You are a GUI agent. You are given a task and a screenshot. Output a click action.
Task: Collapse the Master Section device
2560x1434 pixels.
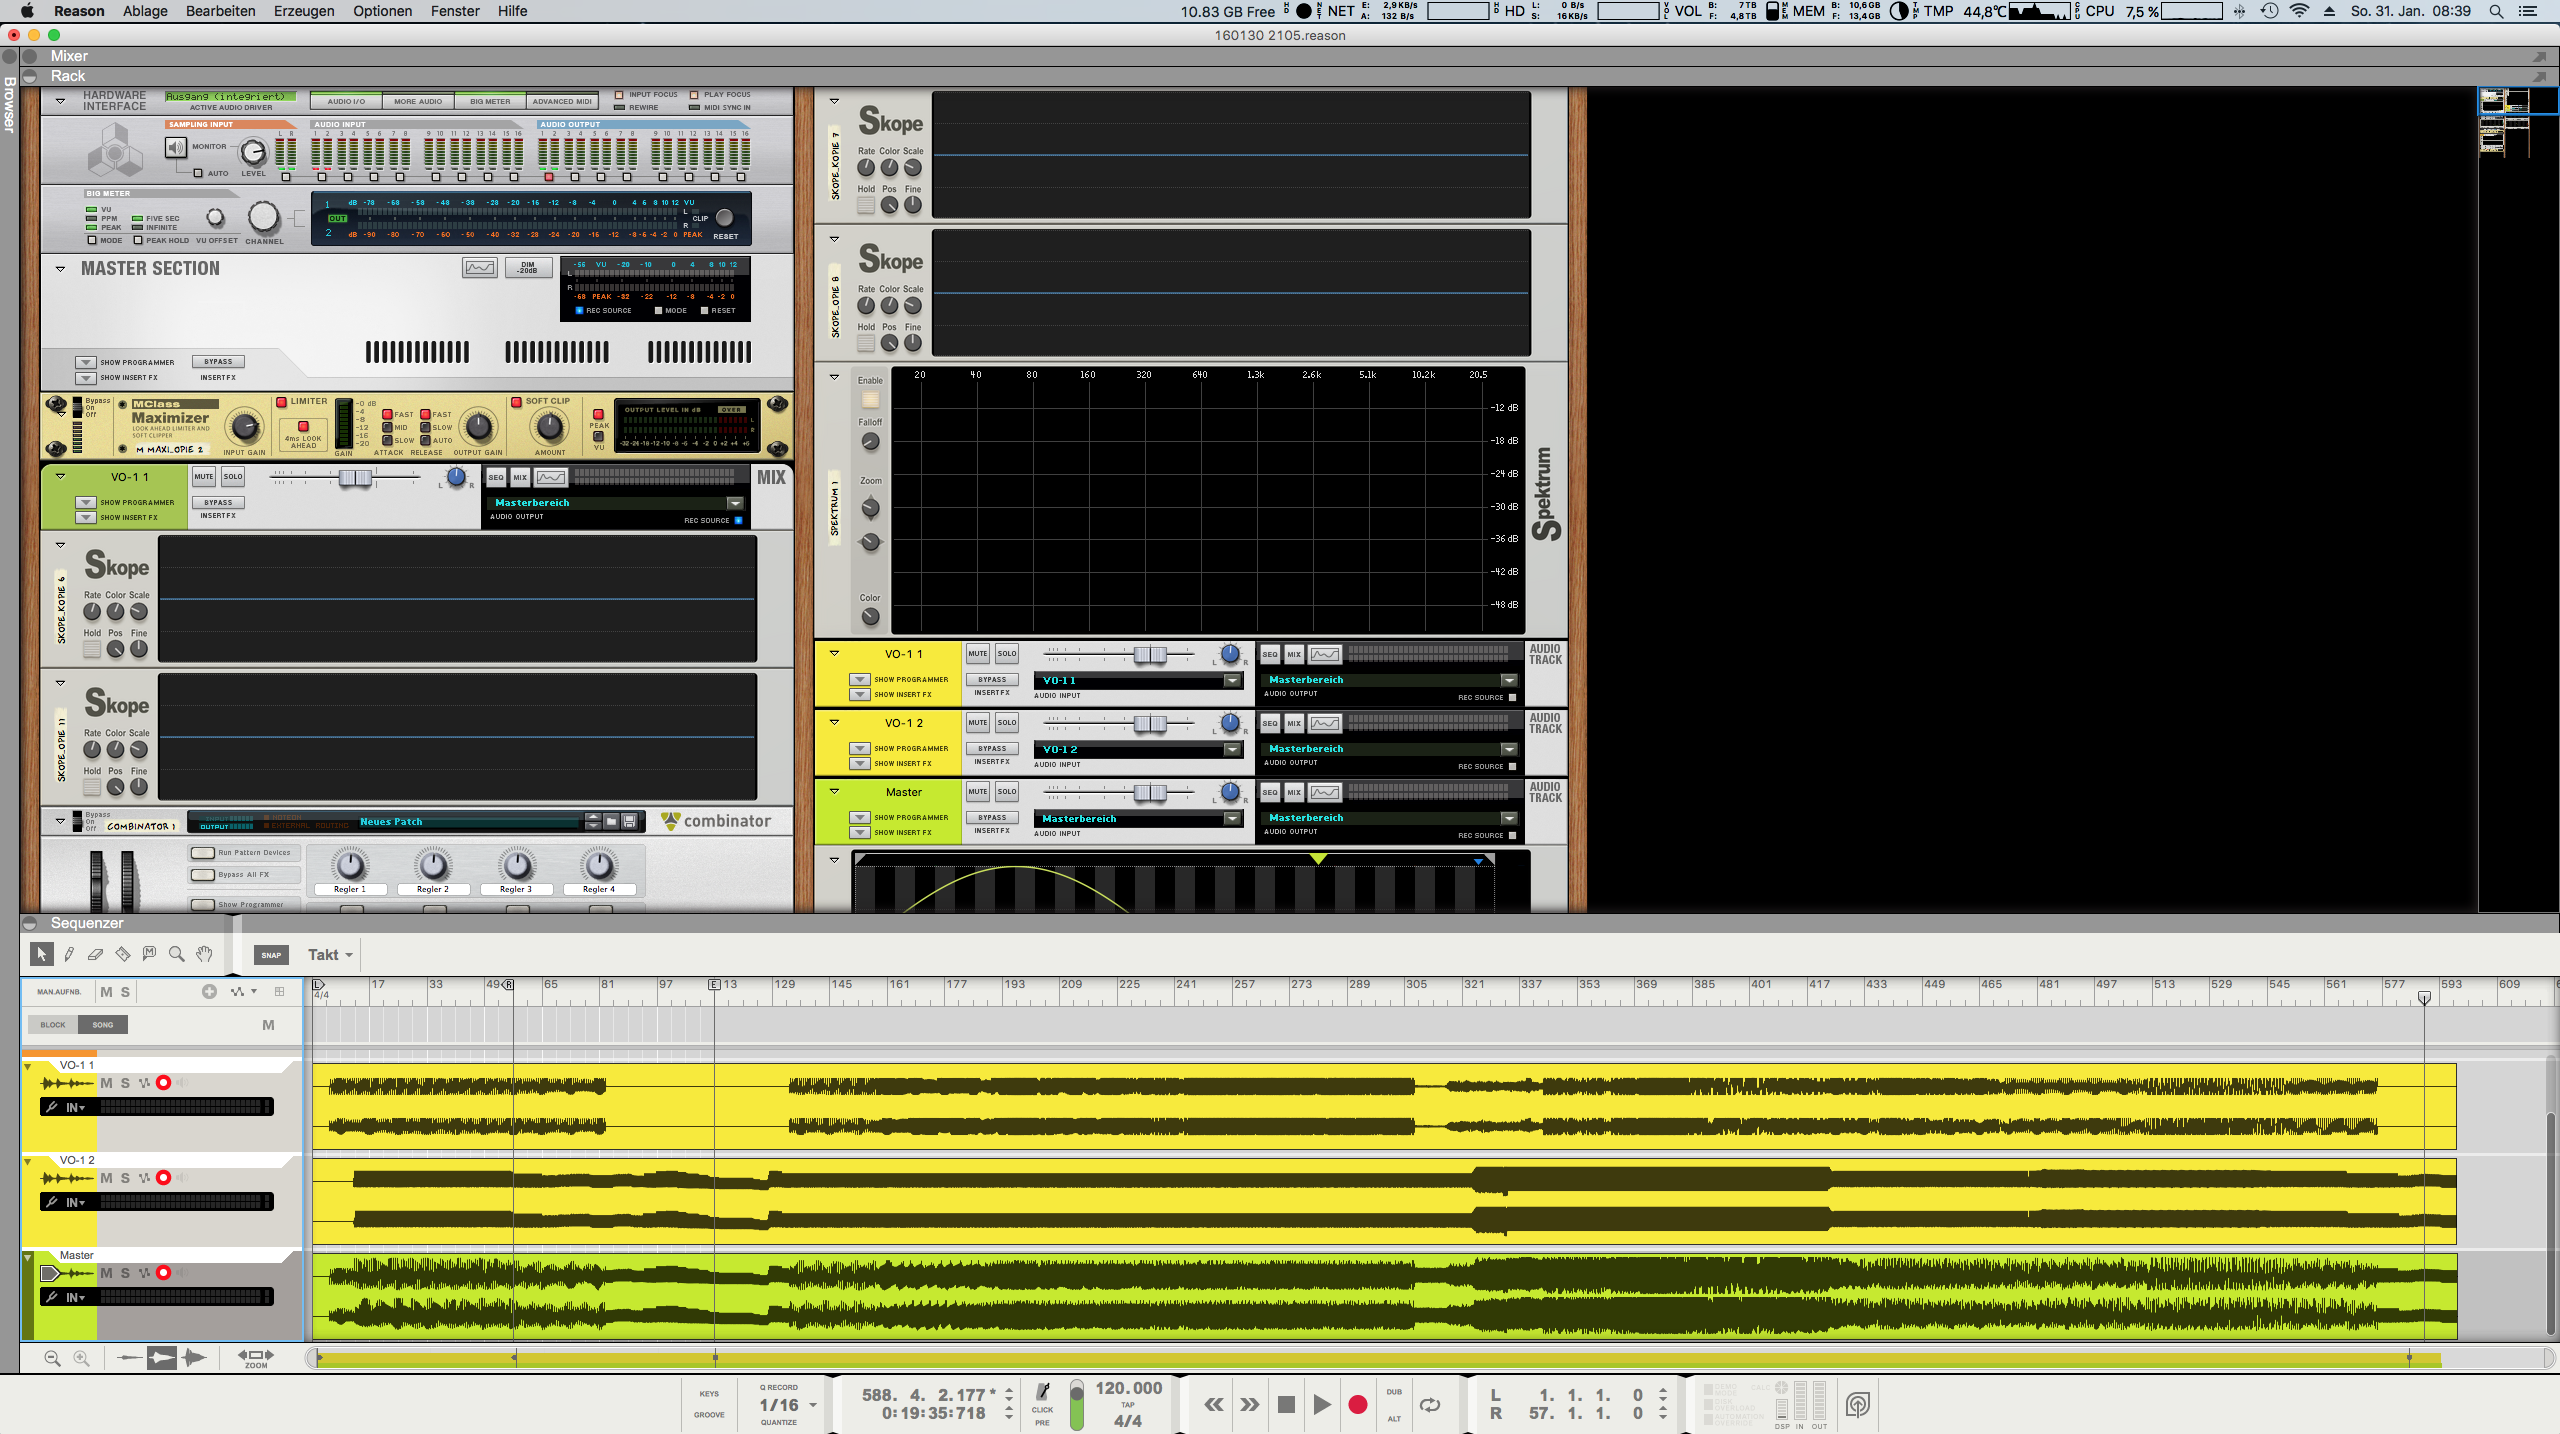60,269
